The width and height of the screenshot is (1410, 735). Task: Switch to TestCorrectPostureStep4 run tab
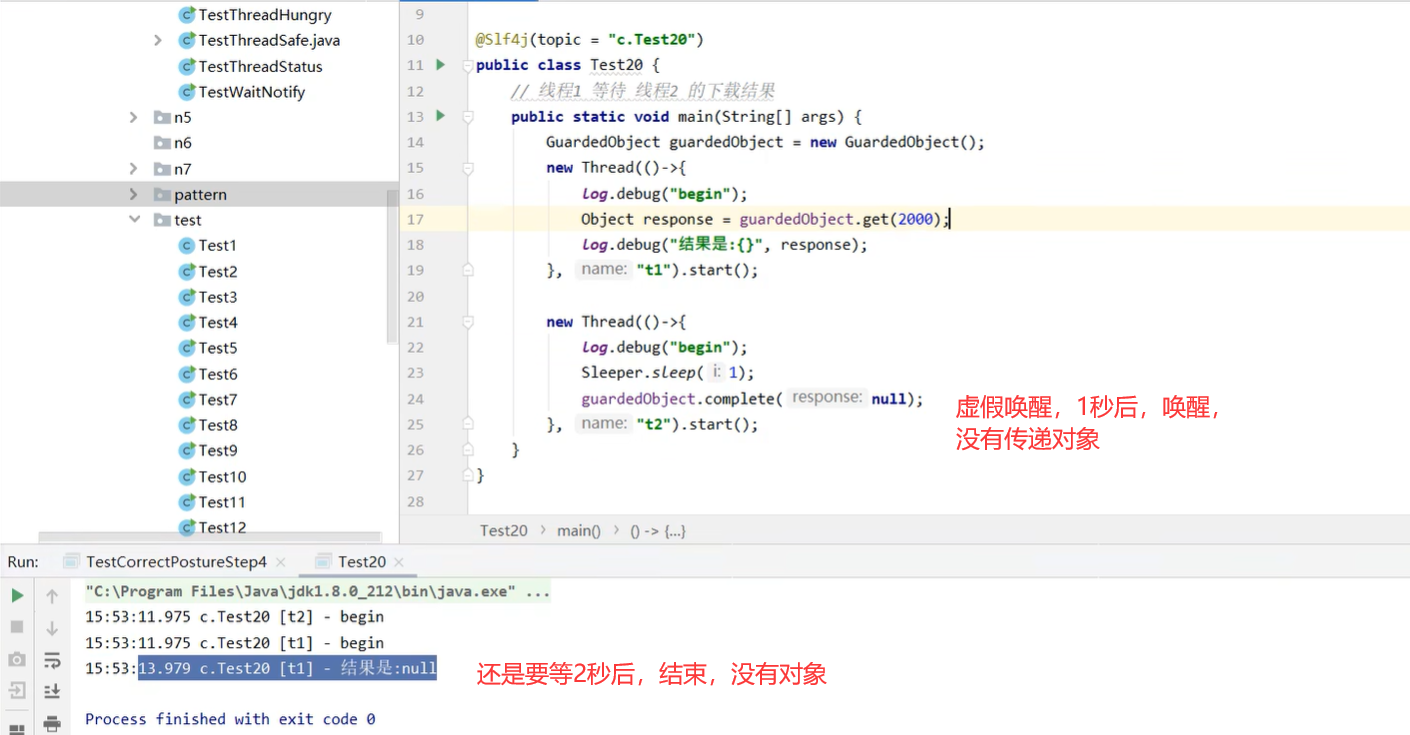[176, 562]
